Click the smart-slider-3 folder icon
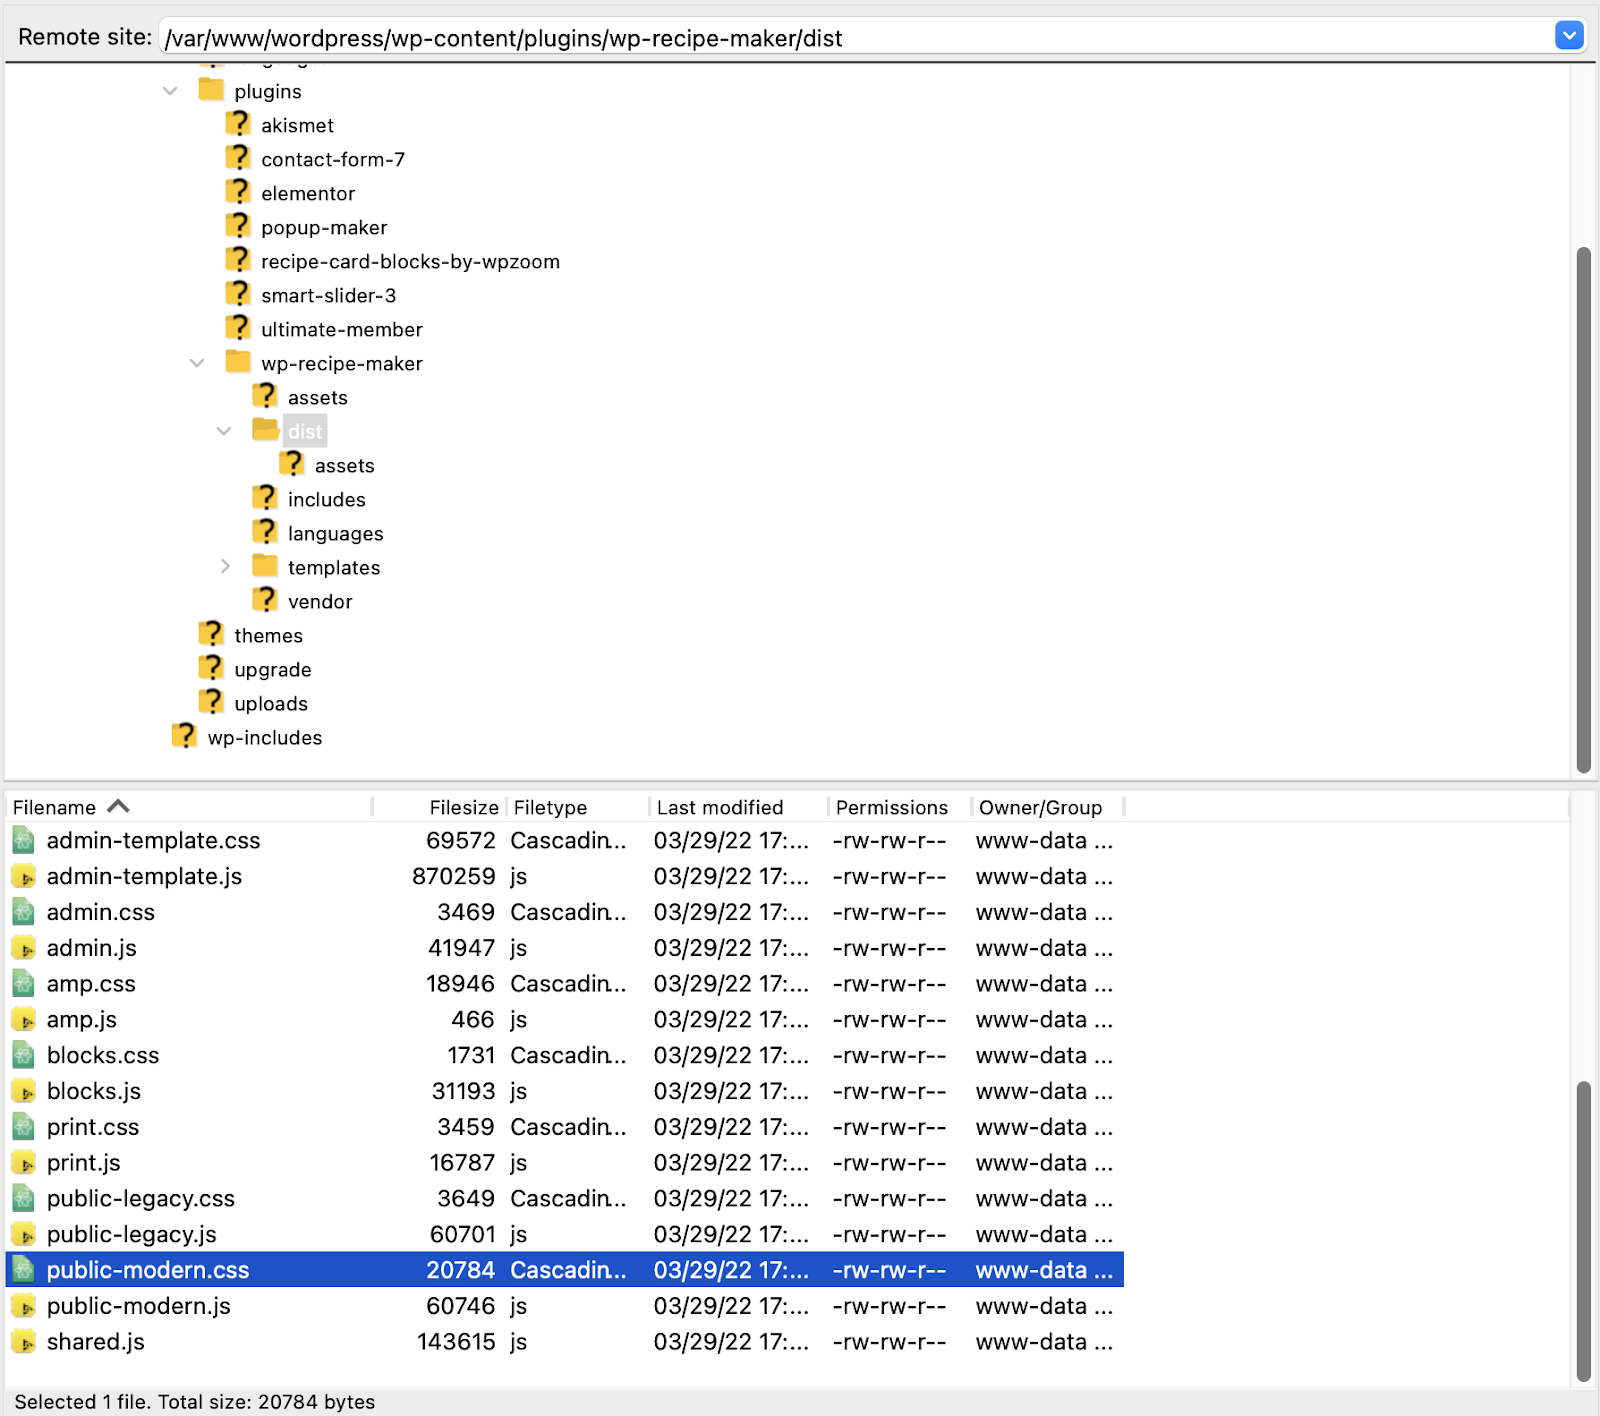This screenshot has width=1600, height=1416. pyautogui.click(x=238, y=294)
